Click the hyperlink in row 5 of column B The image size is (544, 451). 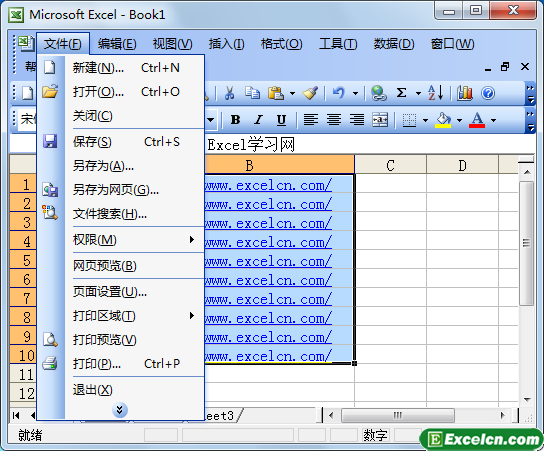[x=268, y=261]
